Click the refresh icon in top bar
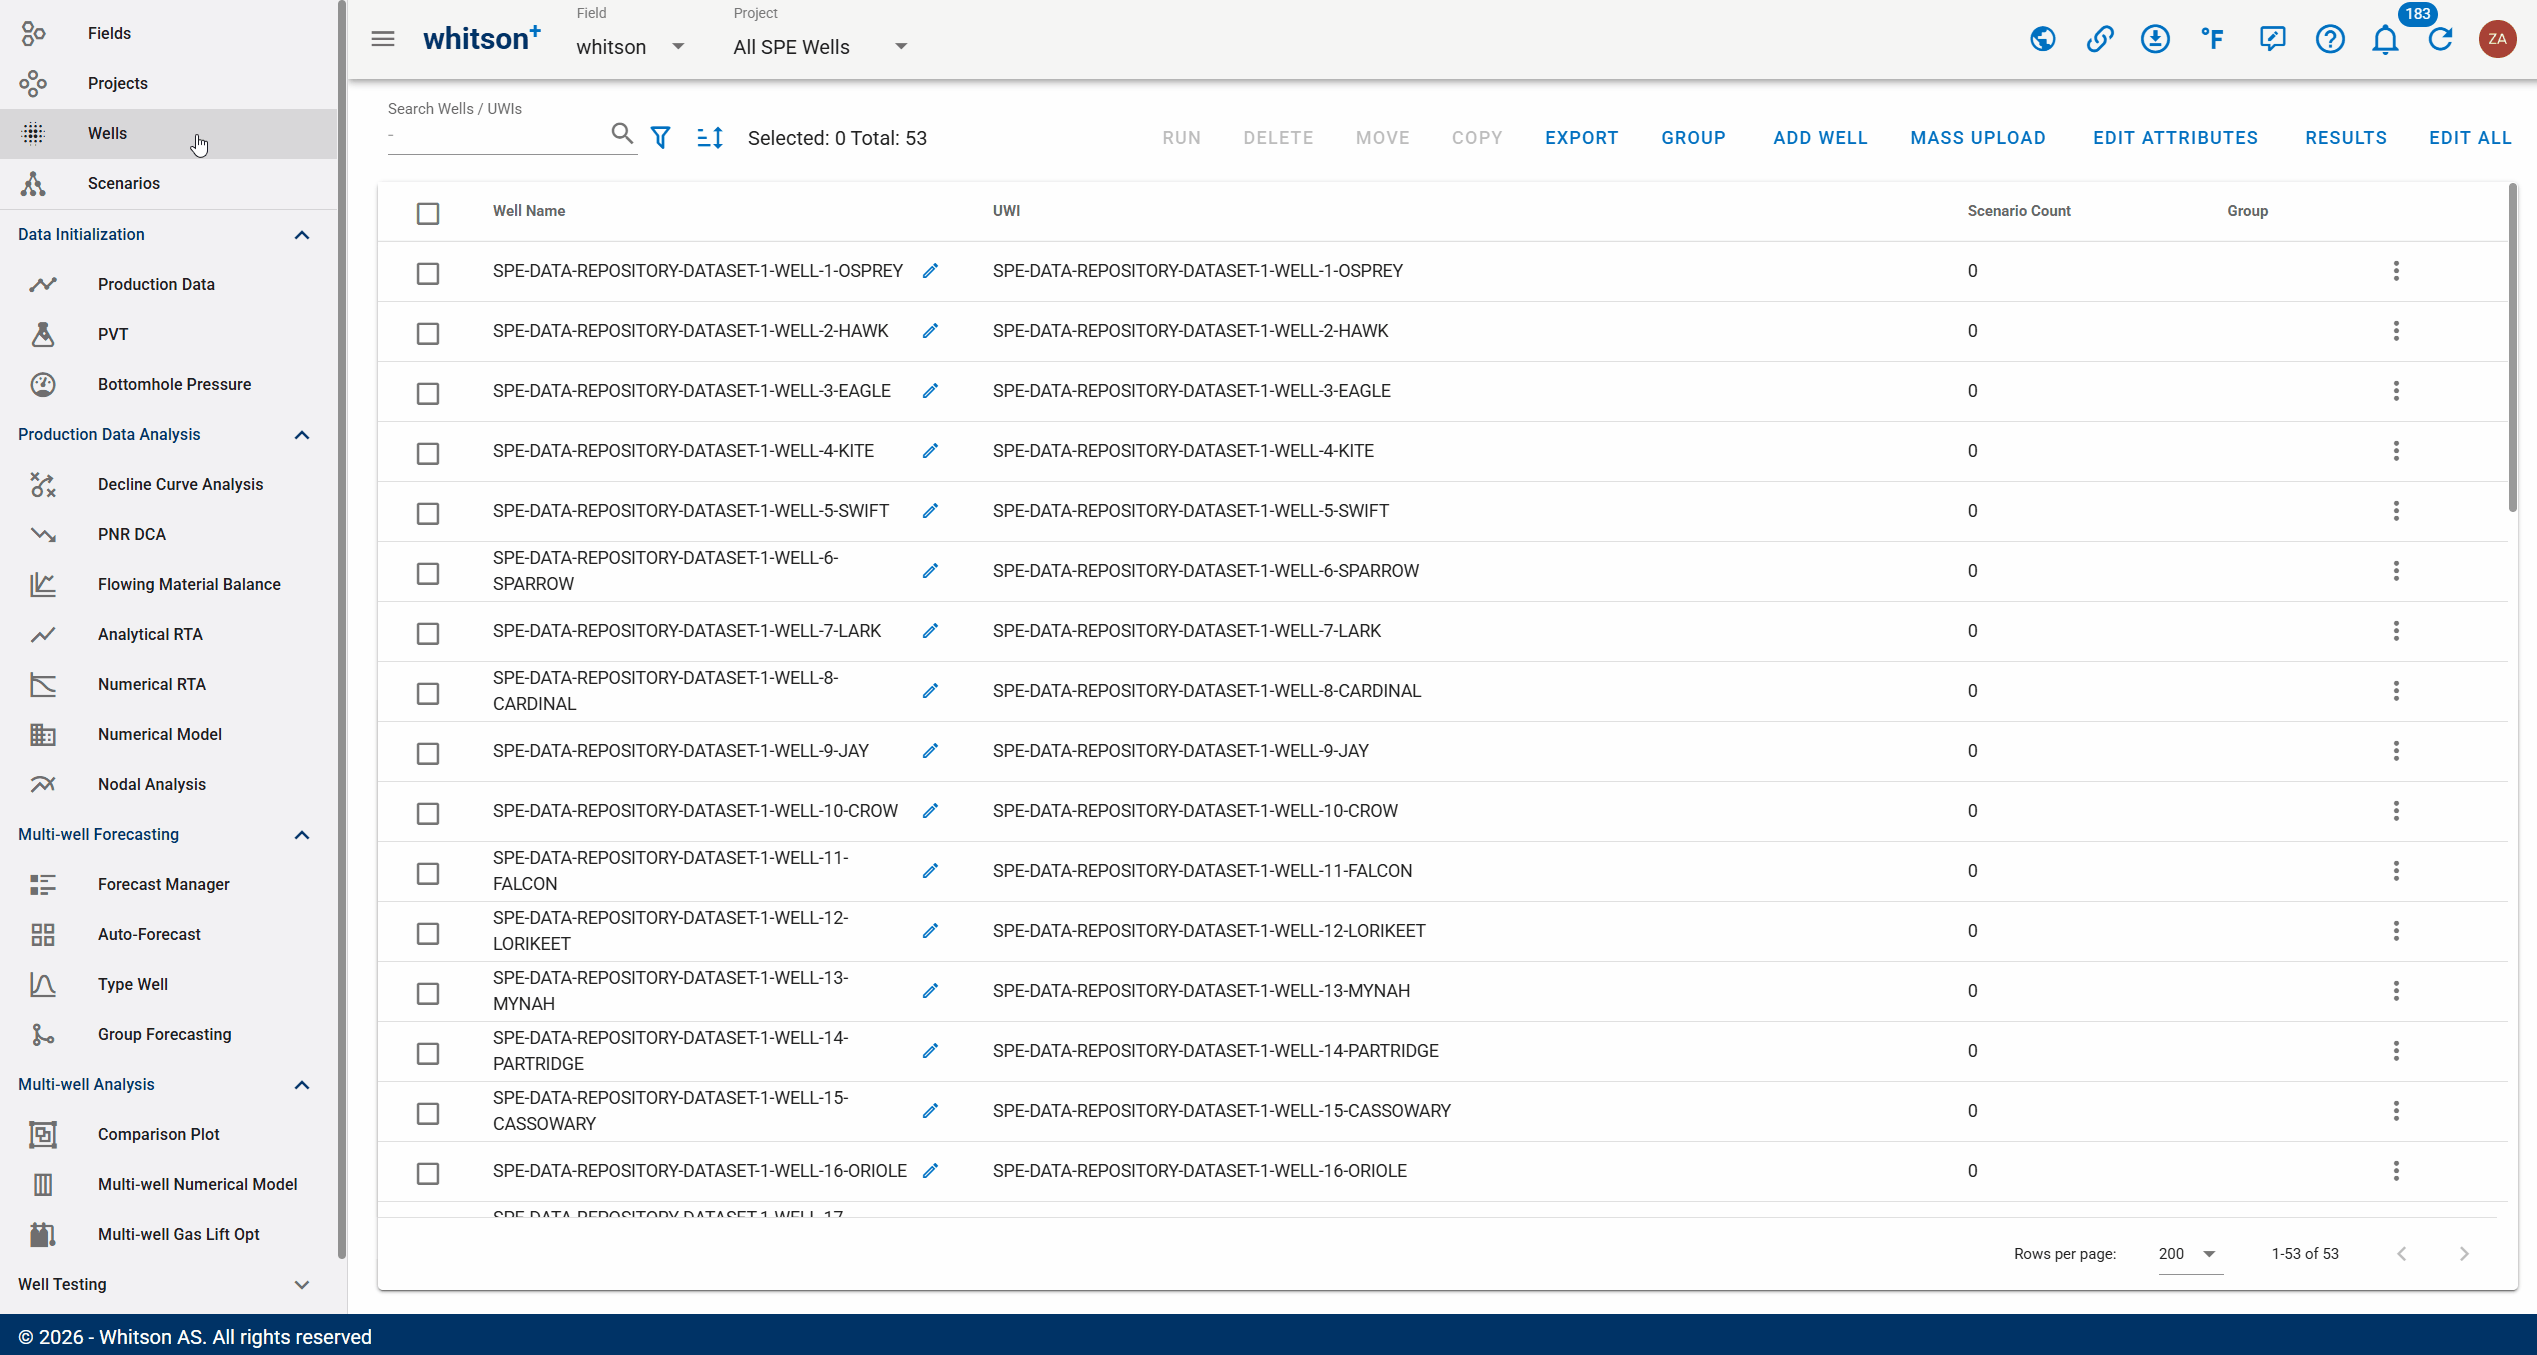The image size is (2537, 1355). tap(2441, 39)
